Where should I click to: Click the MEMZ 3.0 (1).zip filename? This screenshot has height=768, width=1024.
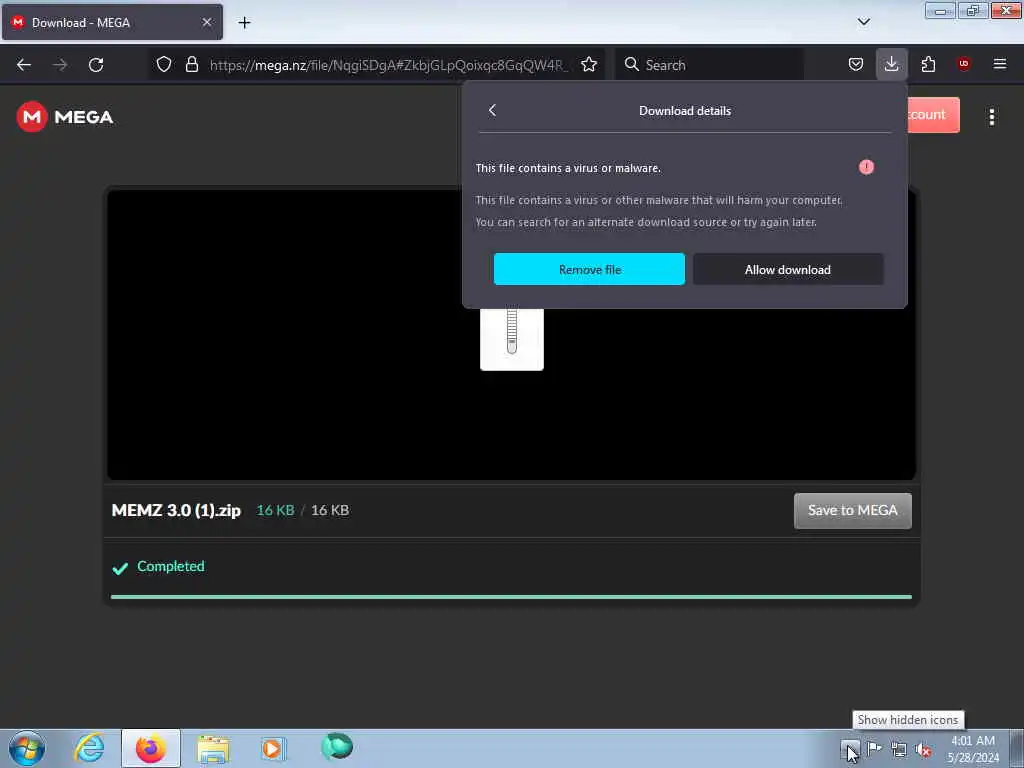pos(176,510)
